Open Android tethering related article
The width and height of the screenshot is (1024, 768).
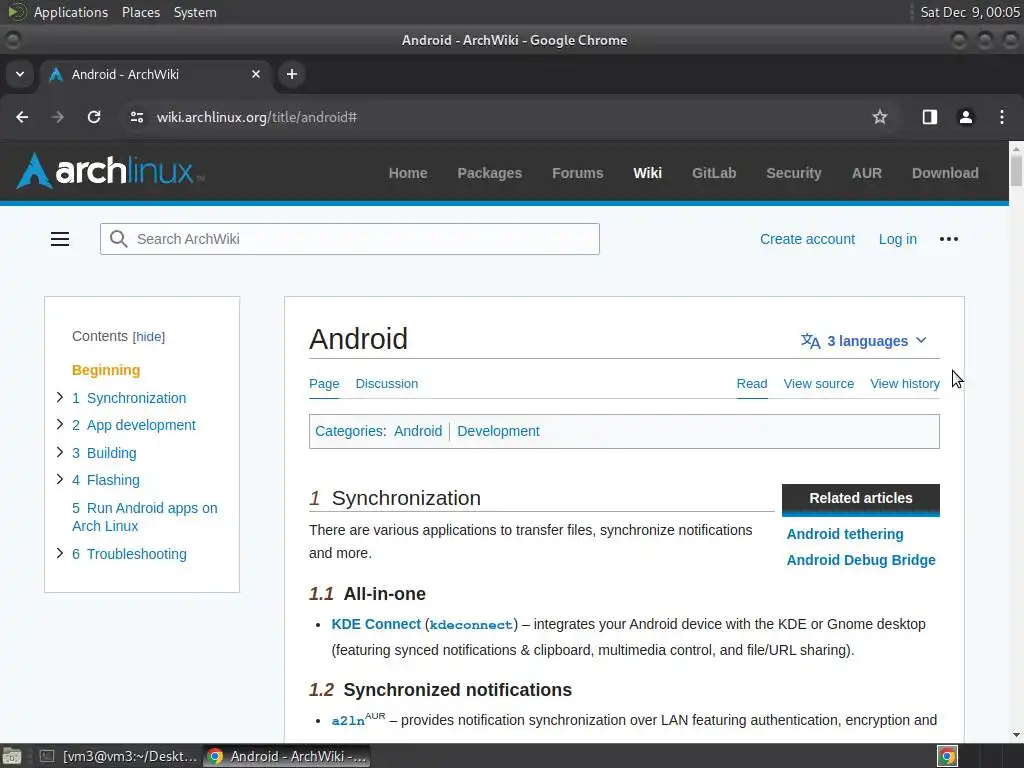tap(845, 534)
